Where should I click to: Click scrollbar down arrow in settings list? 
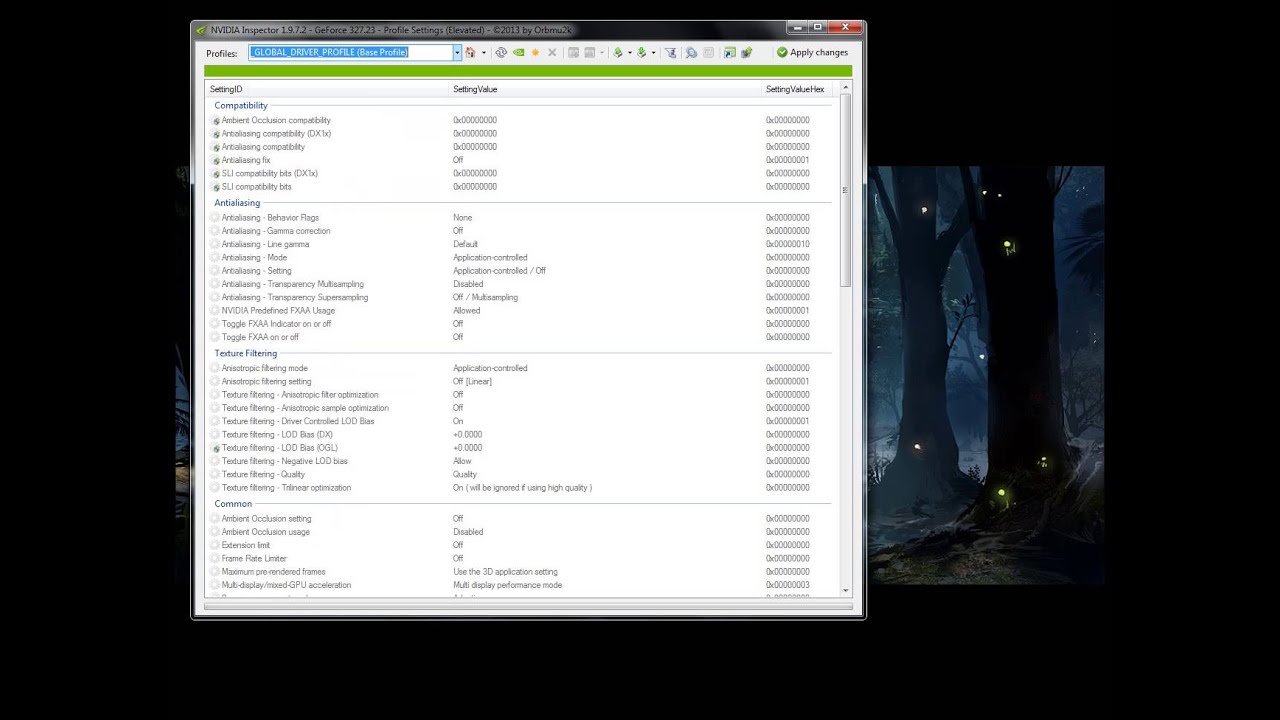(x=845, y=590)
